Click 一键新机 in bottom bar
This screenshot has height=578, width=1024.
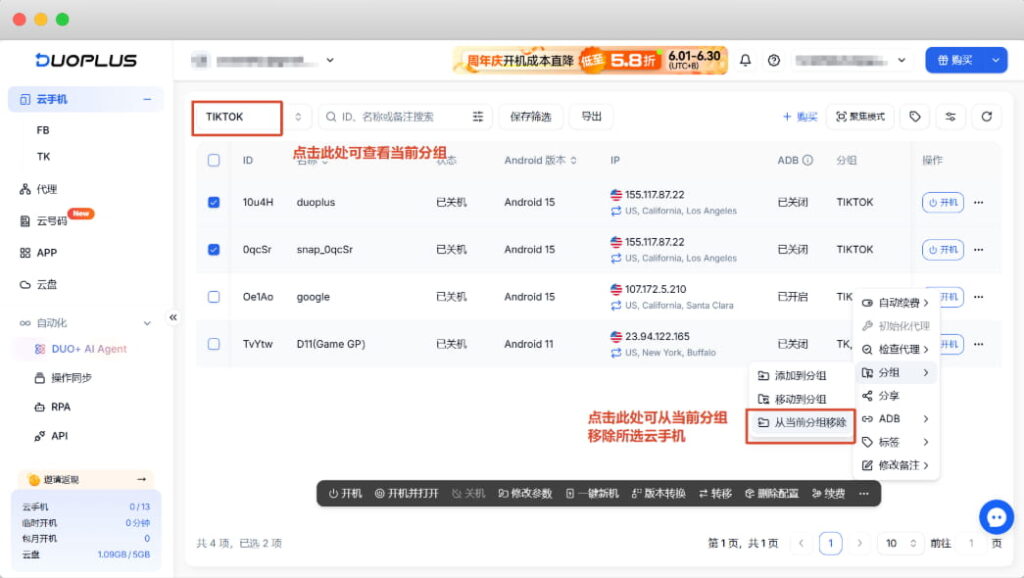coord(592,494)
